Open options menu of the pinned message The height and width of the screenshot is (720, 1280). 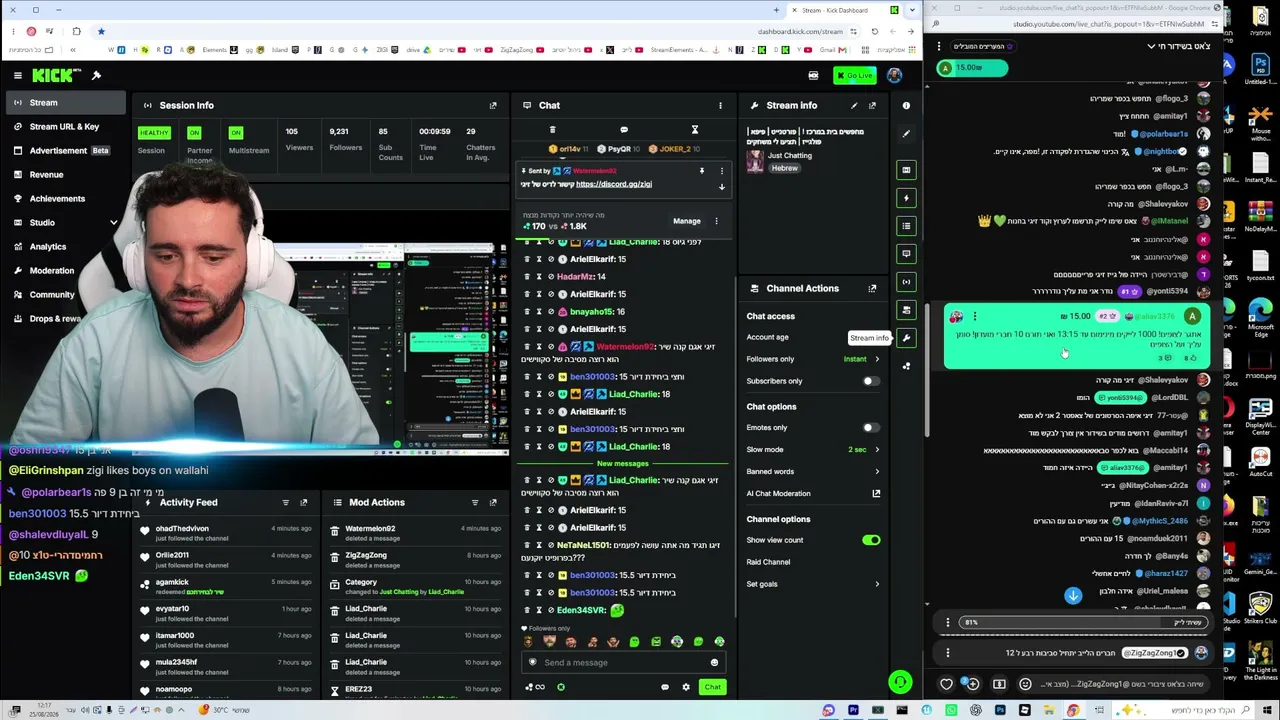[722, 171]
